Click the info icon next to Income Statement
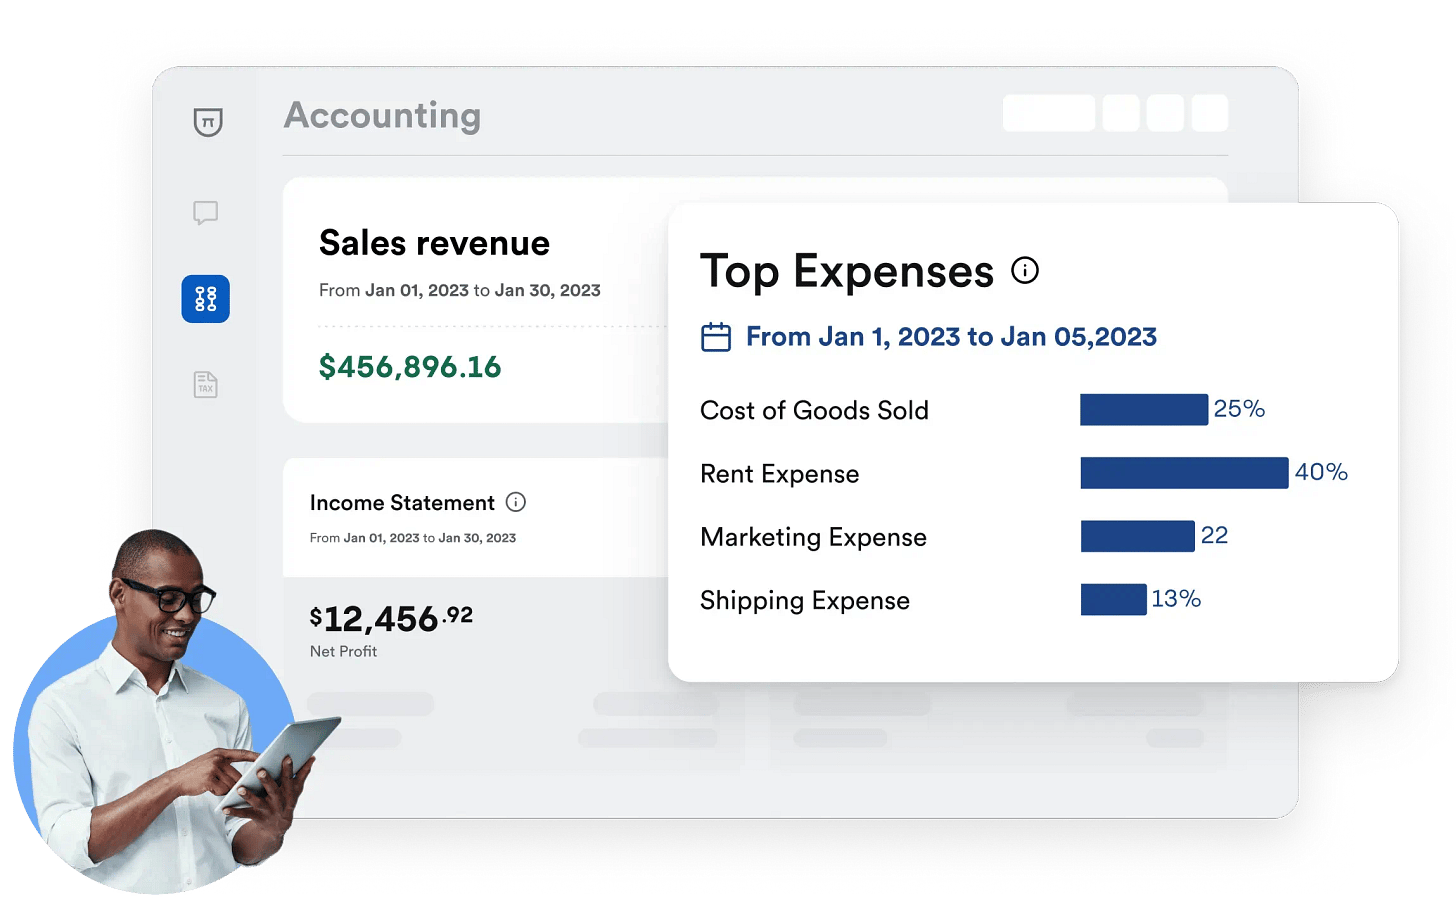 pos(516,502)
